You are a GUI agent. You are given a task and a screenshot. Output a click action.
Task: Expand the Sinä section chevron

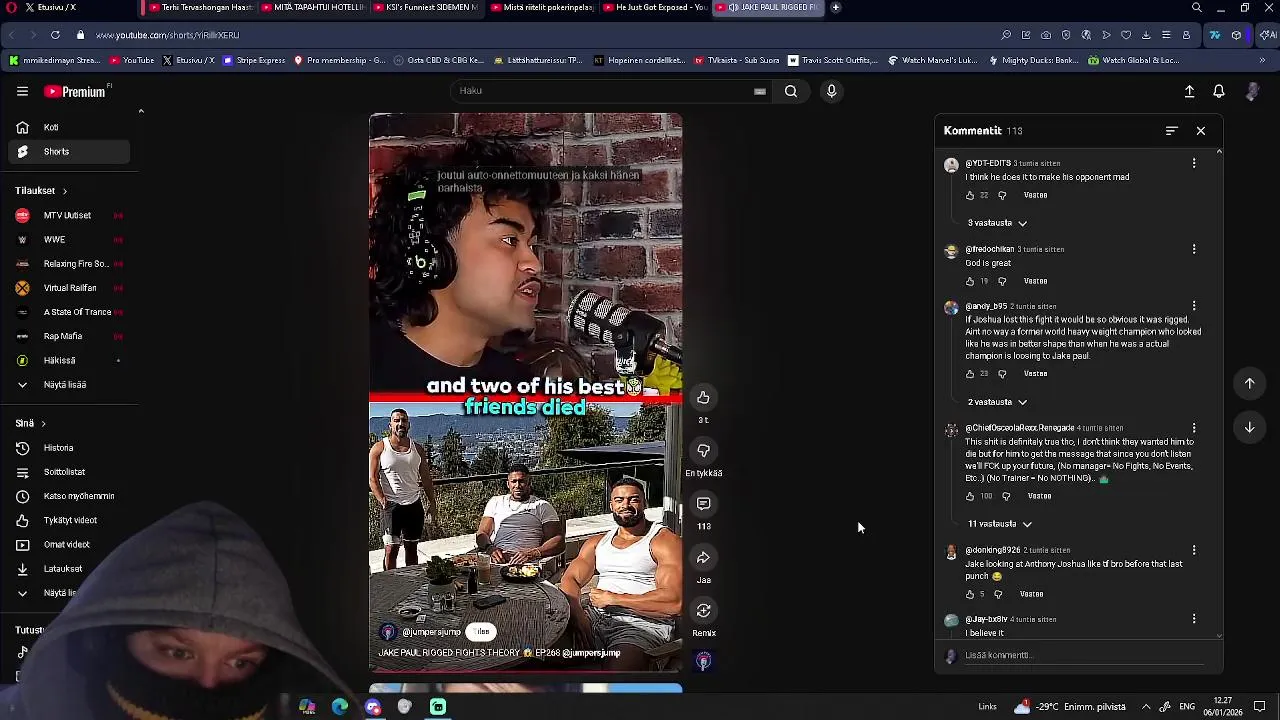point(43,424)
